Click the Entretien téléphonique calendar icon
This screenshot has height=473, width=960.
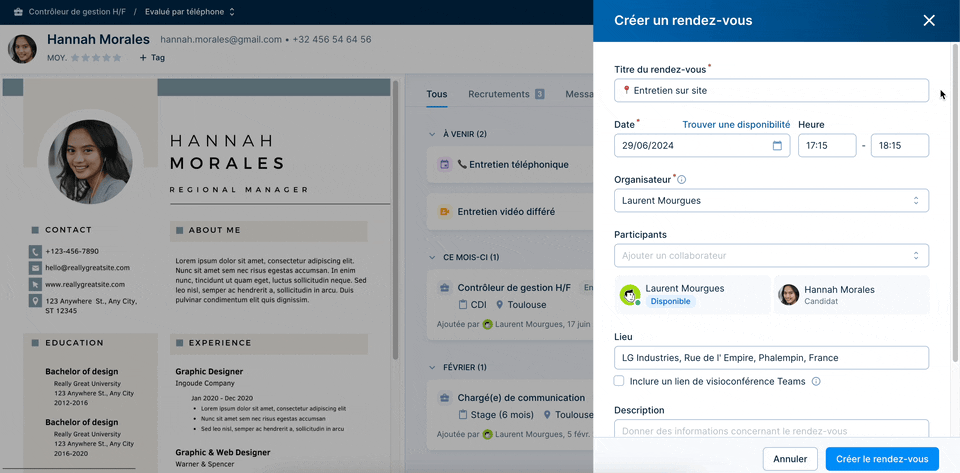444,164
